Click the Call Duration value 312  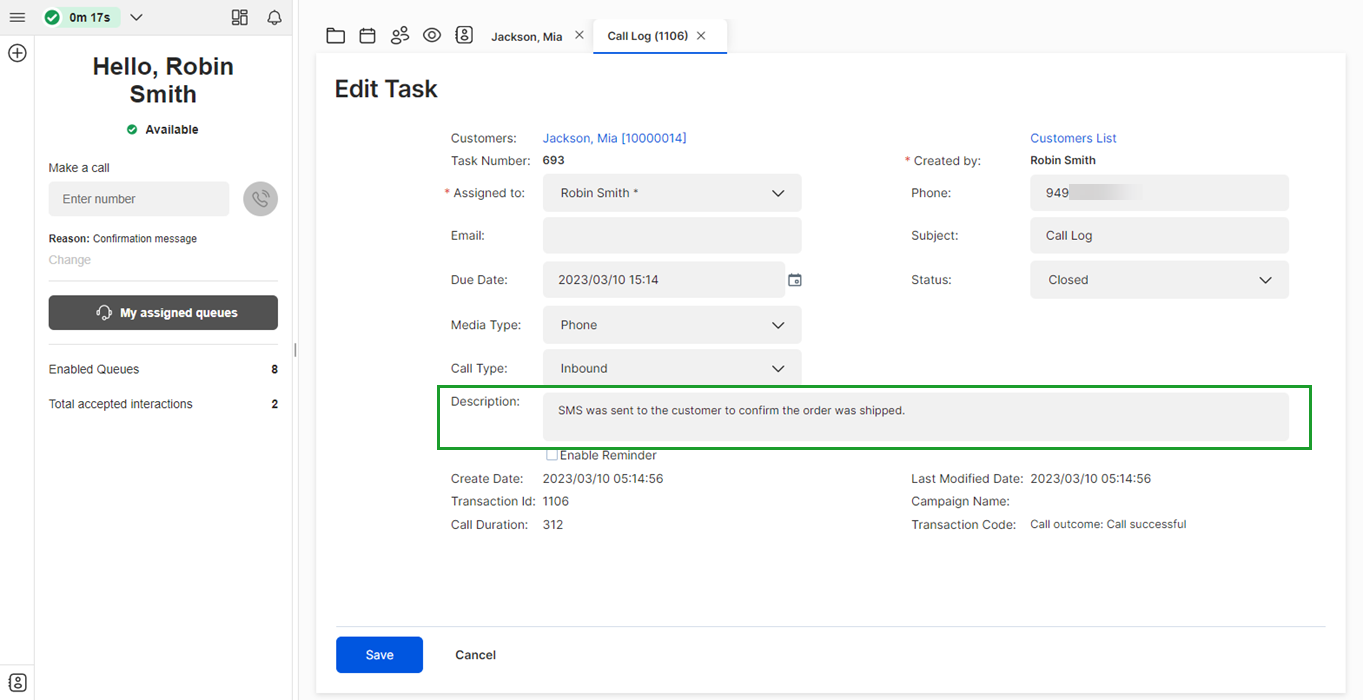553,525
